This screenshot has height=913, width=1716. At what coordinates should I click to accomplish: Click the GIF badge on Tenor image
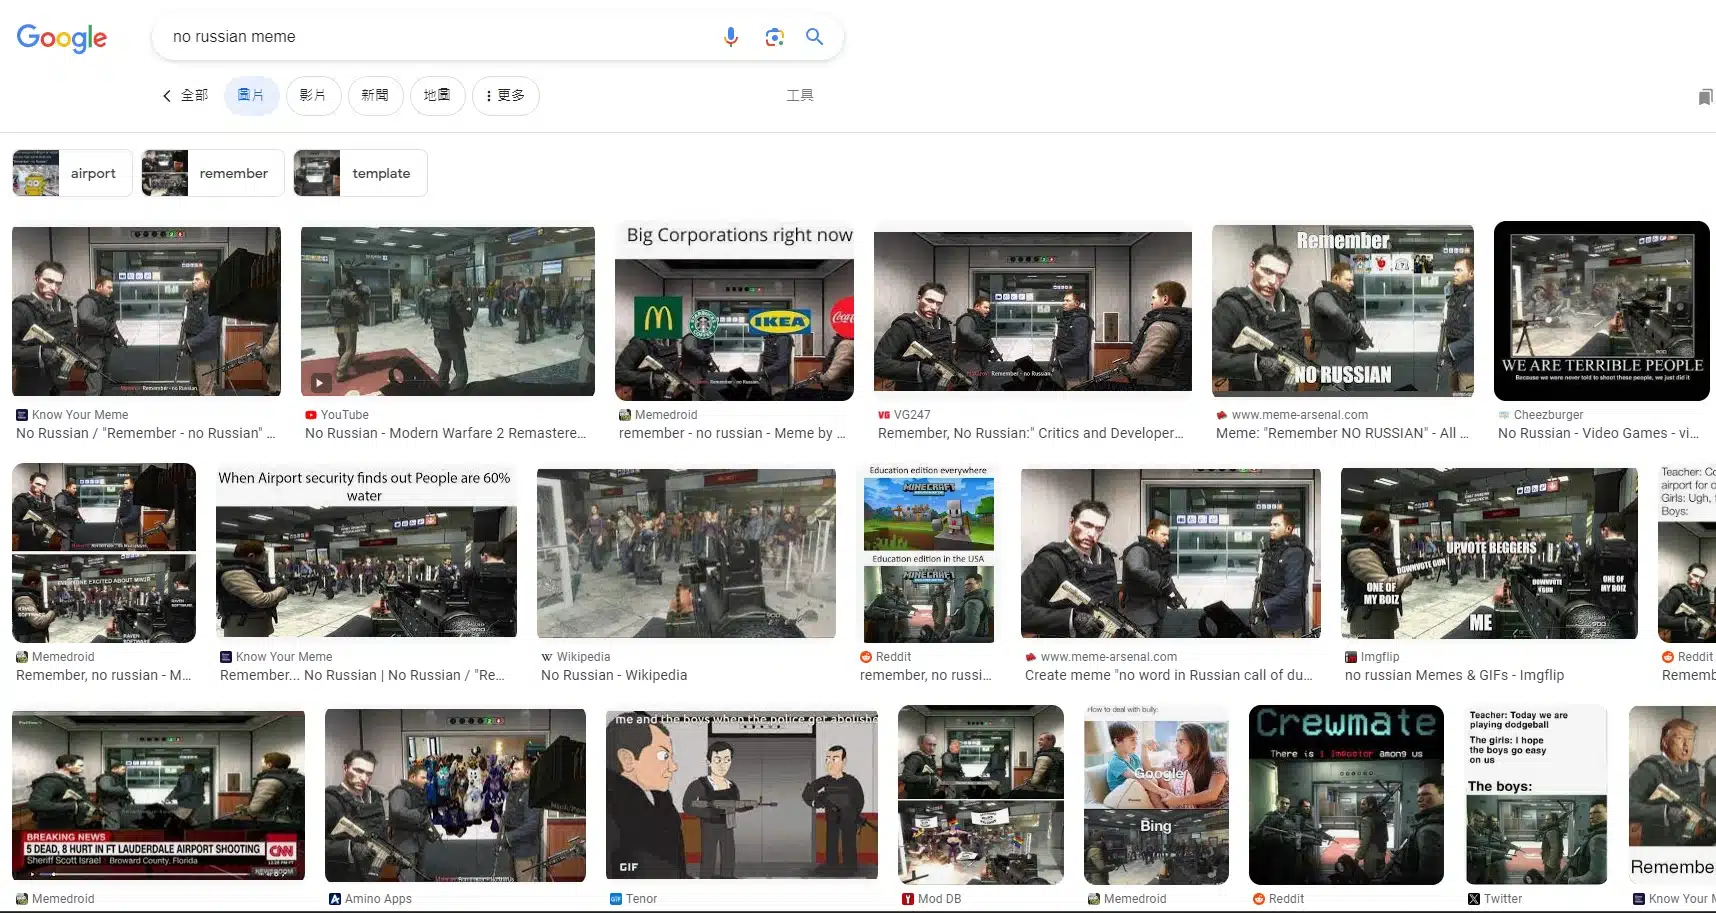click(629, 867)
